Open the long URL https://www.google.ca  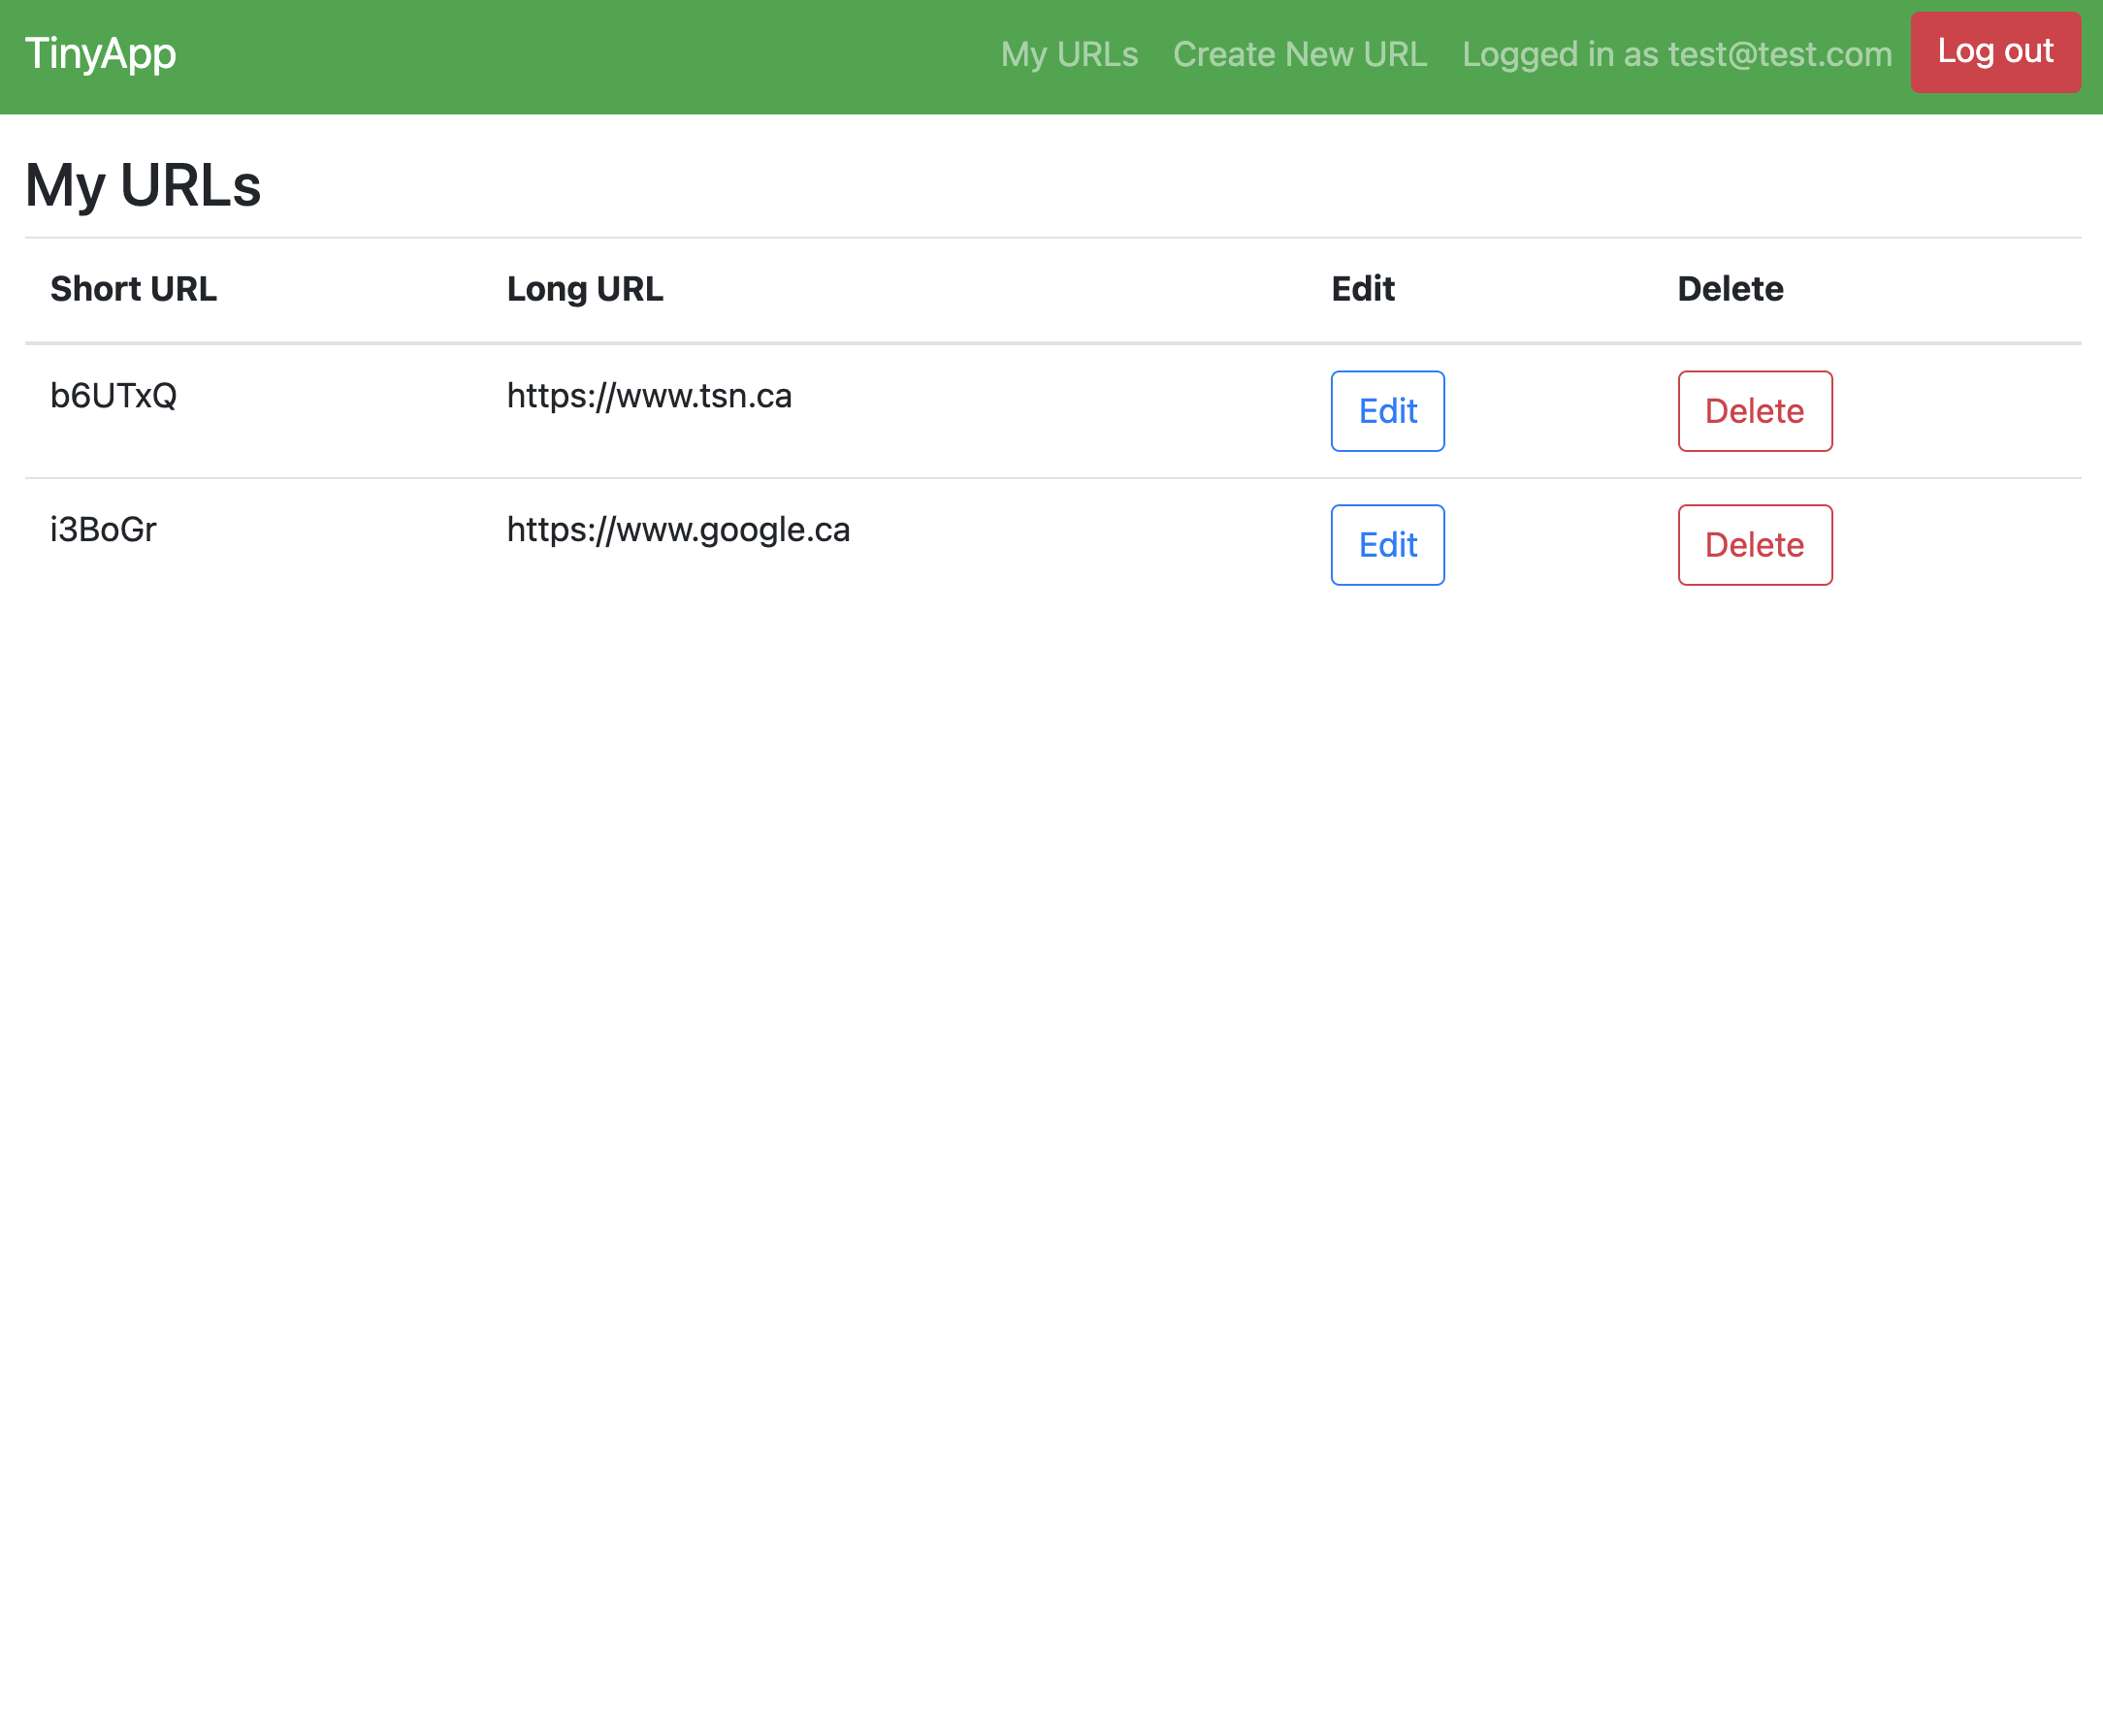pos(677,530)
